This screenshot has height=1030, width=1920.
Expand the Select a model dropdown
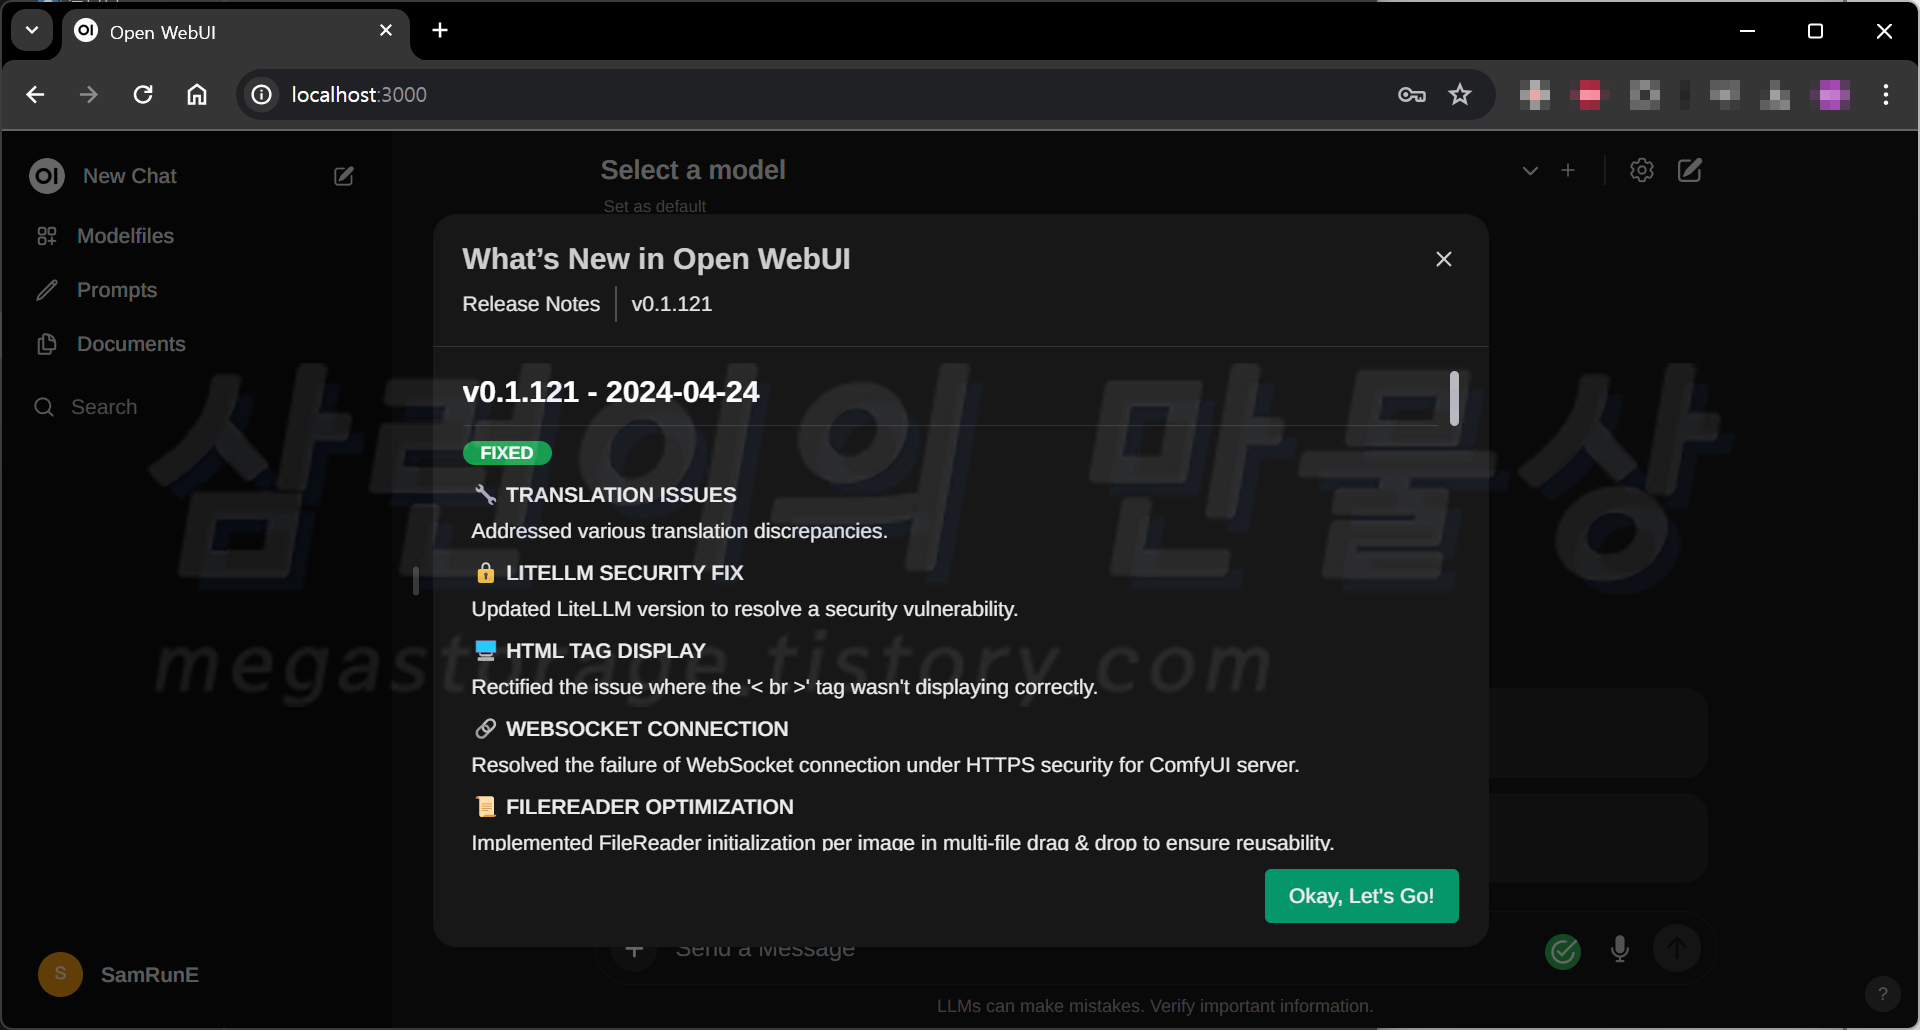(x=1530, y=171)
